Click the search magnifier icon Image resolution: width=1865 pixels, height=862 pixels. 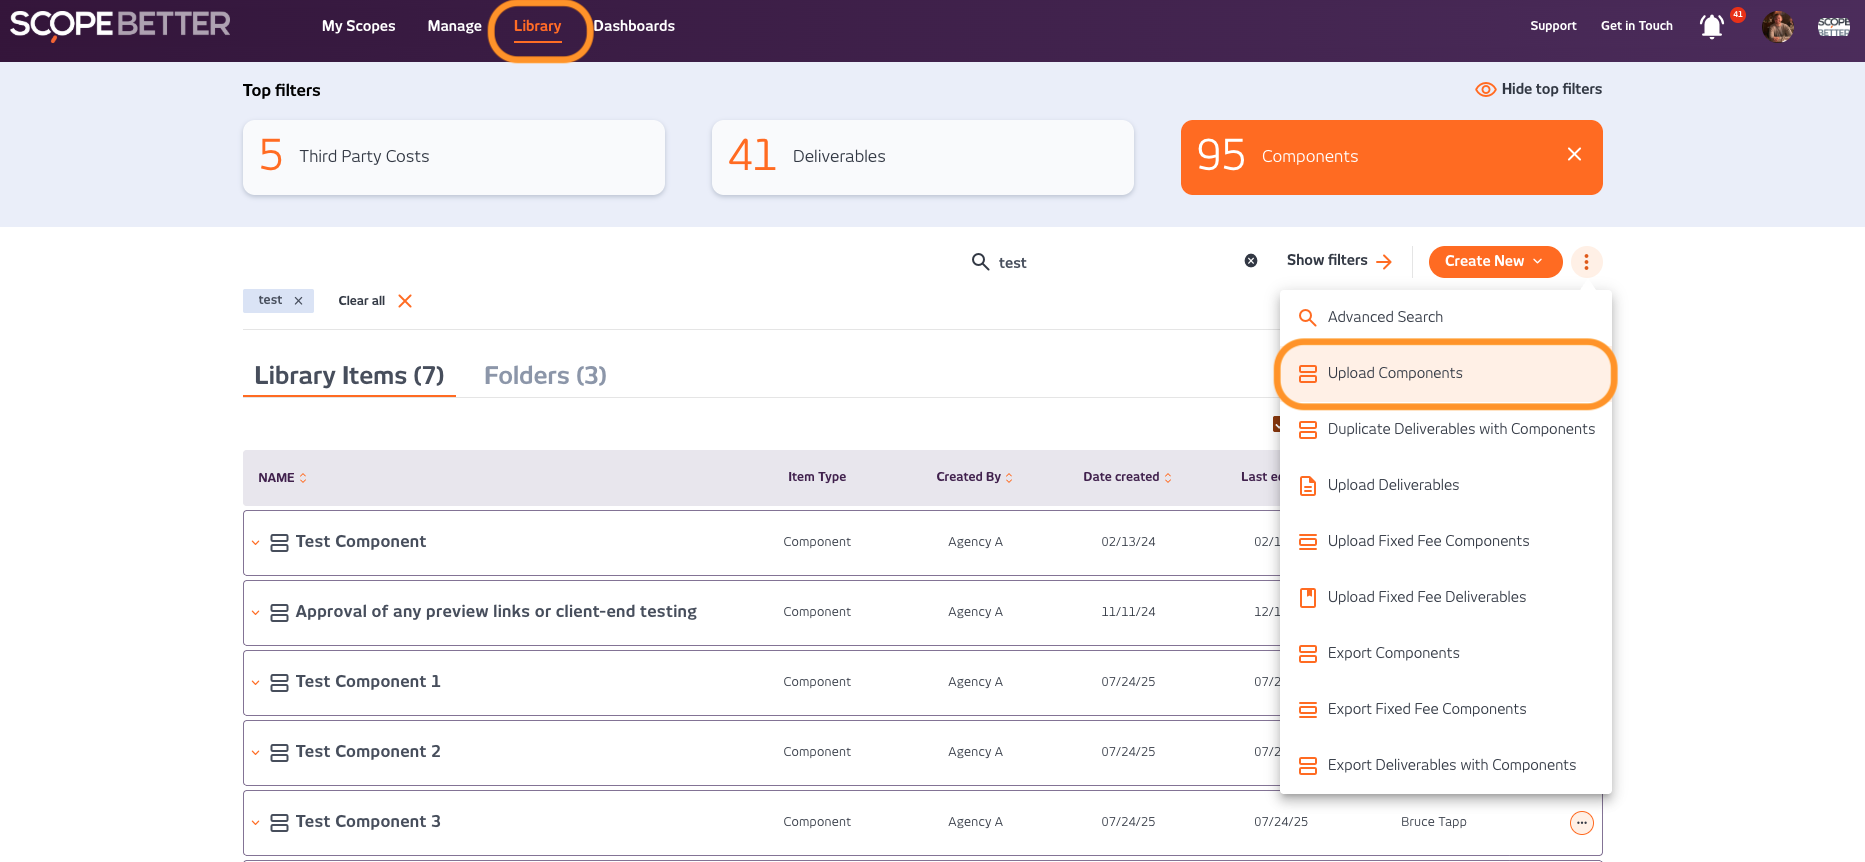tap(980, 262)
